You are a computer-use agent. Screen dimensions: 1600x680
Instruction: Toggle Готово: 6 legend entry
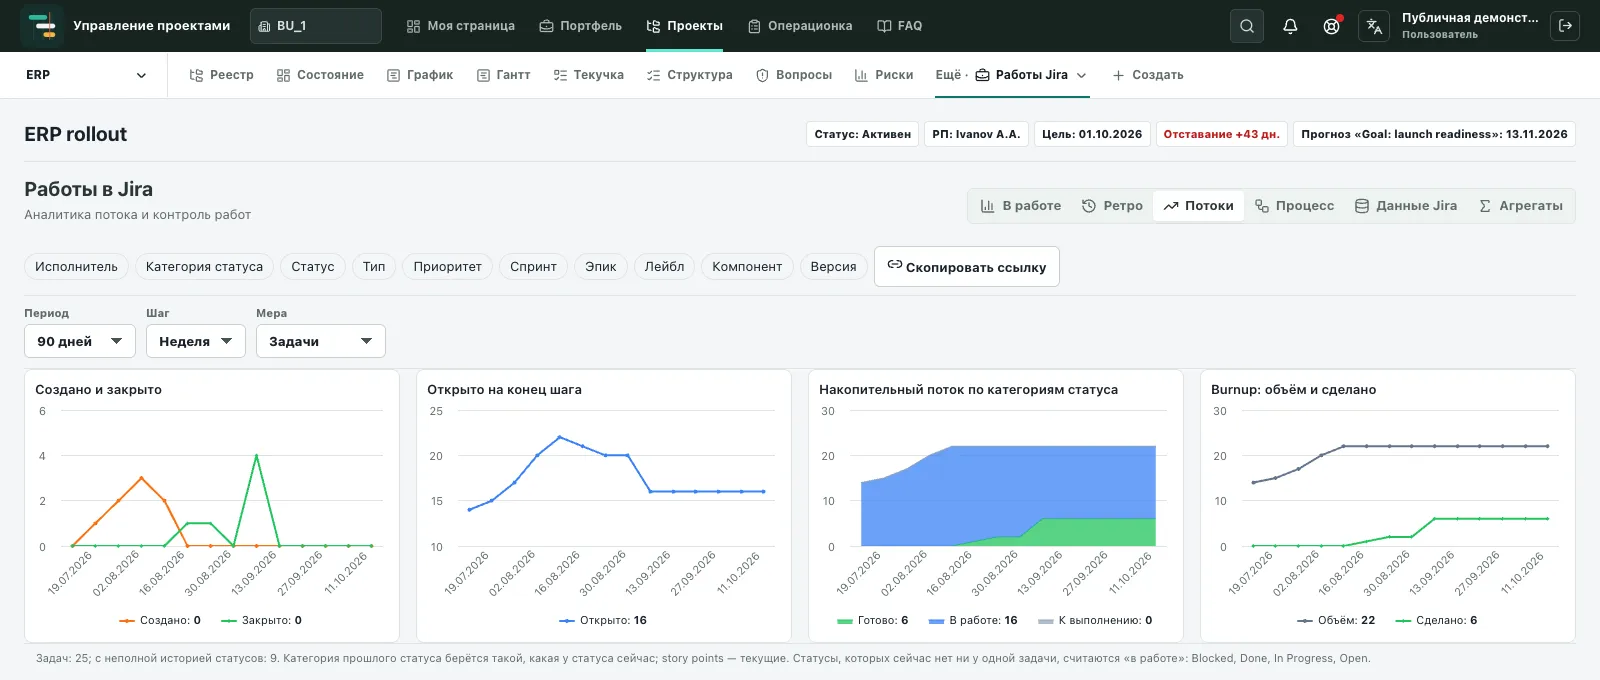(872, 620)
